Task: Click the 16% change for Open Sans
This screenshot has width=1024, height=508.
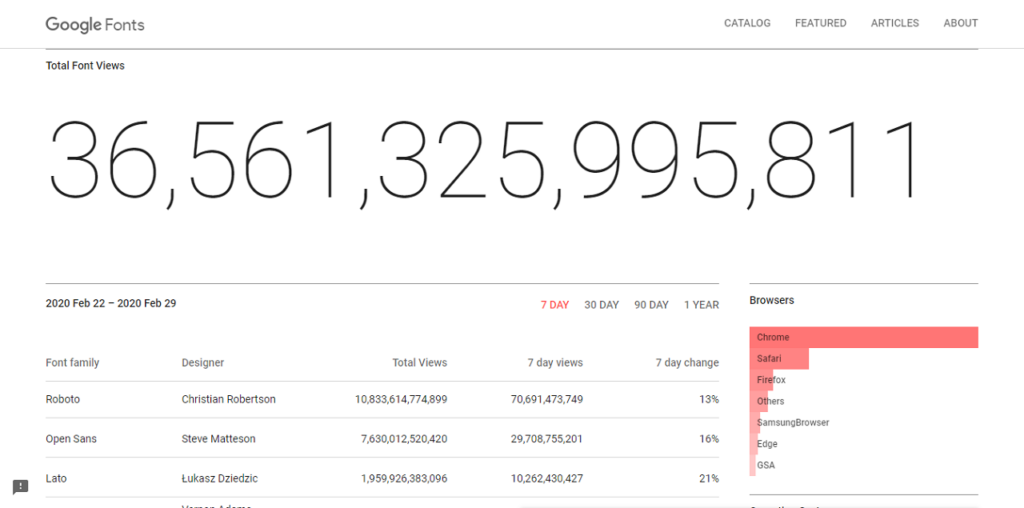Action: pos(709,439)
